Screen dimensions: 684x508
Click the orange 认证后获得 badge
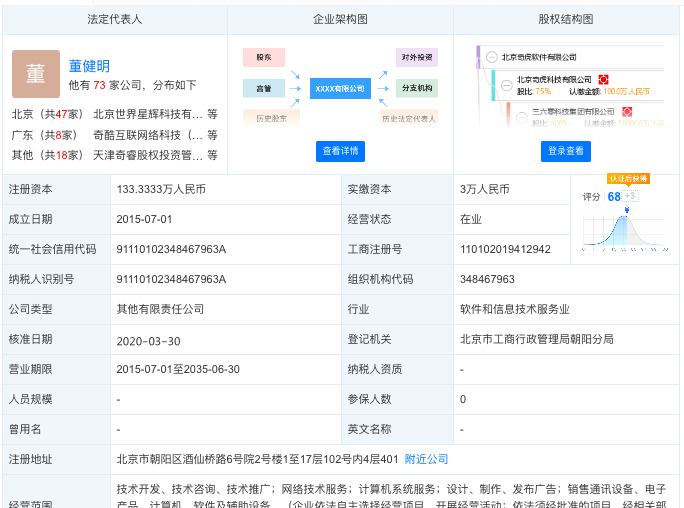629,179
